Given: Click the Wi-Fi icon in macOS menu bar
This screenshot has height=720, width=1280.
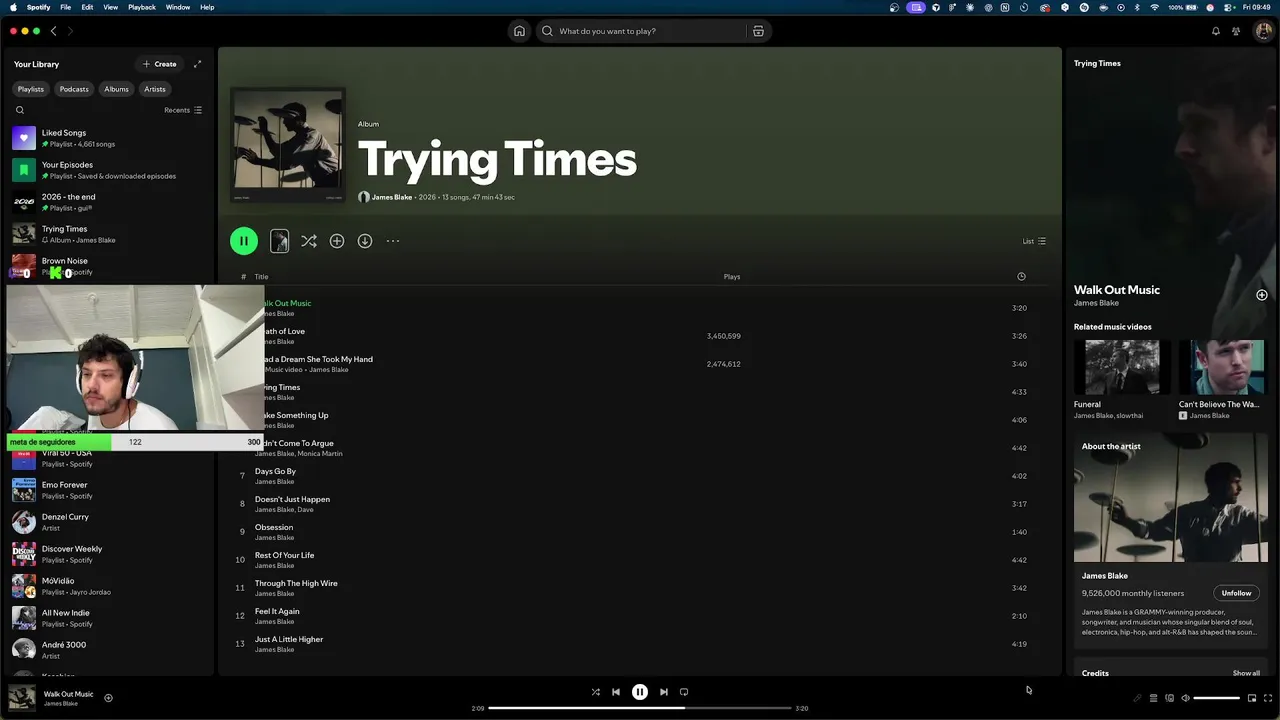Looking at the screenshot, I should tap(1155, 7).
